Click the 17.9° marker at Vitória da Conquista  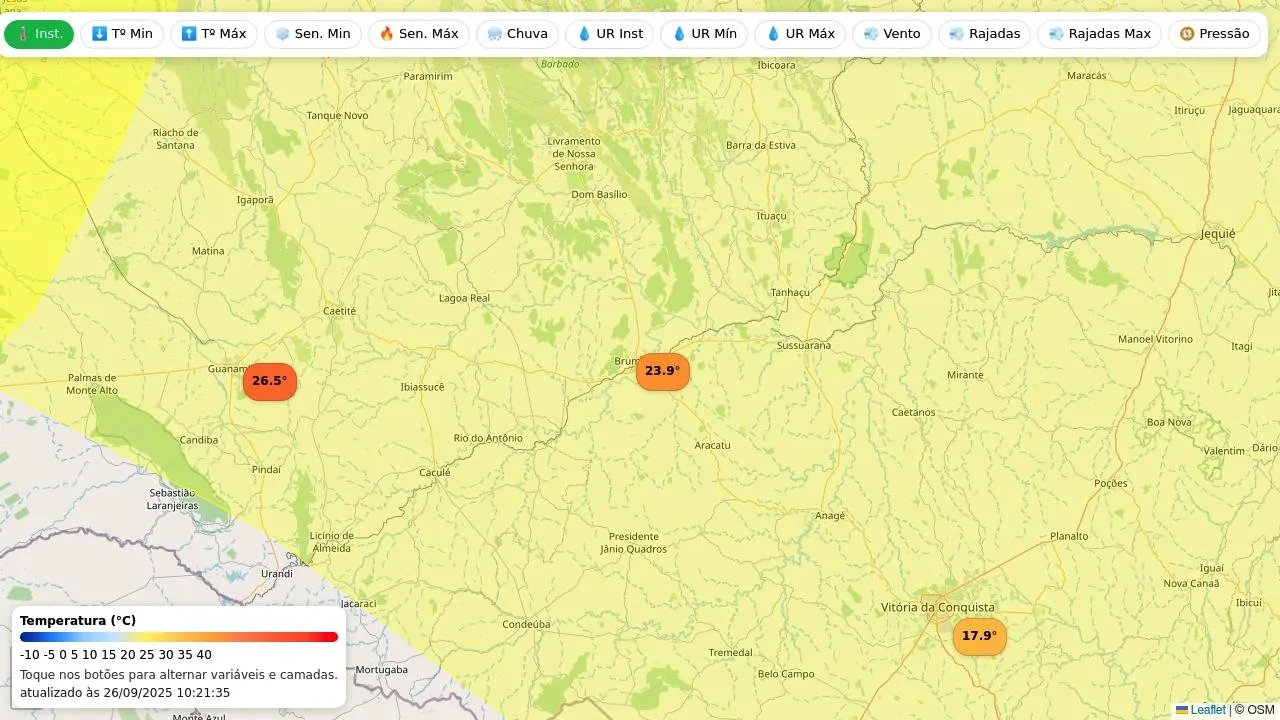coord(979,636)
